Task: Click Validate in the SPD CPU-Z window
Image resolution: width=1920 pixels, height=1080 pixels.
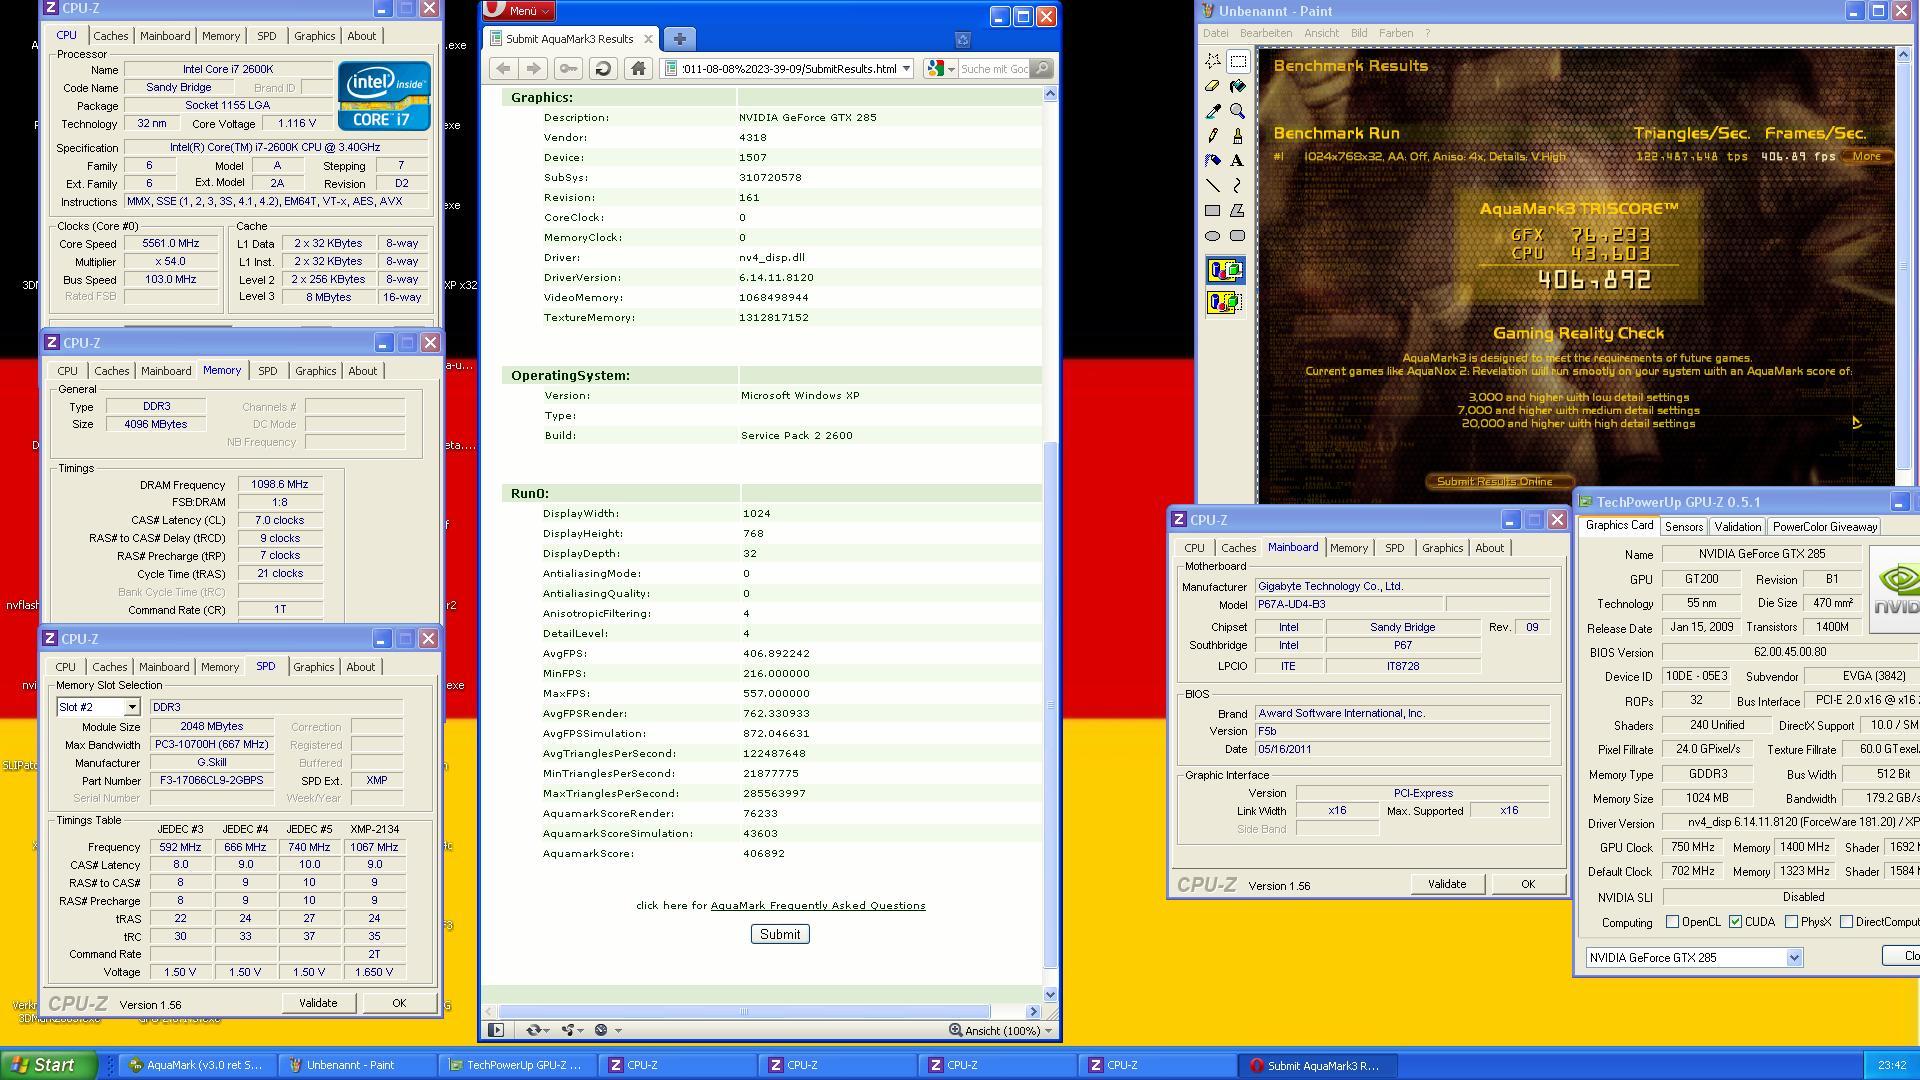Action: click(318, 1003)
